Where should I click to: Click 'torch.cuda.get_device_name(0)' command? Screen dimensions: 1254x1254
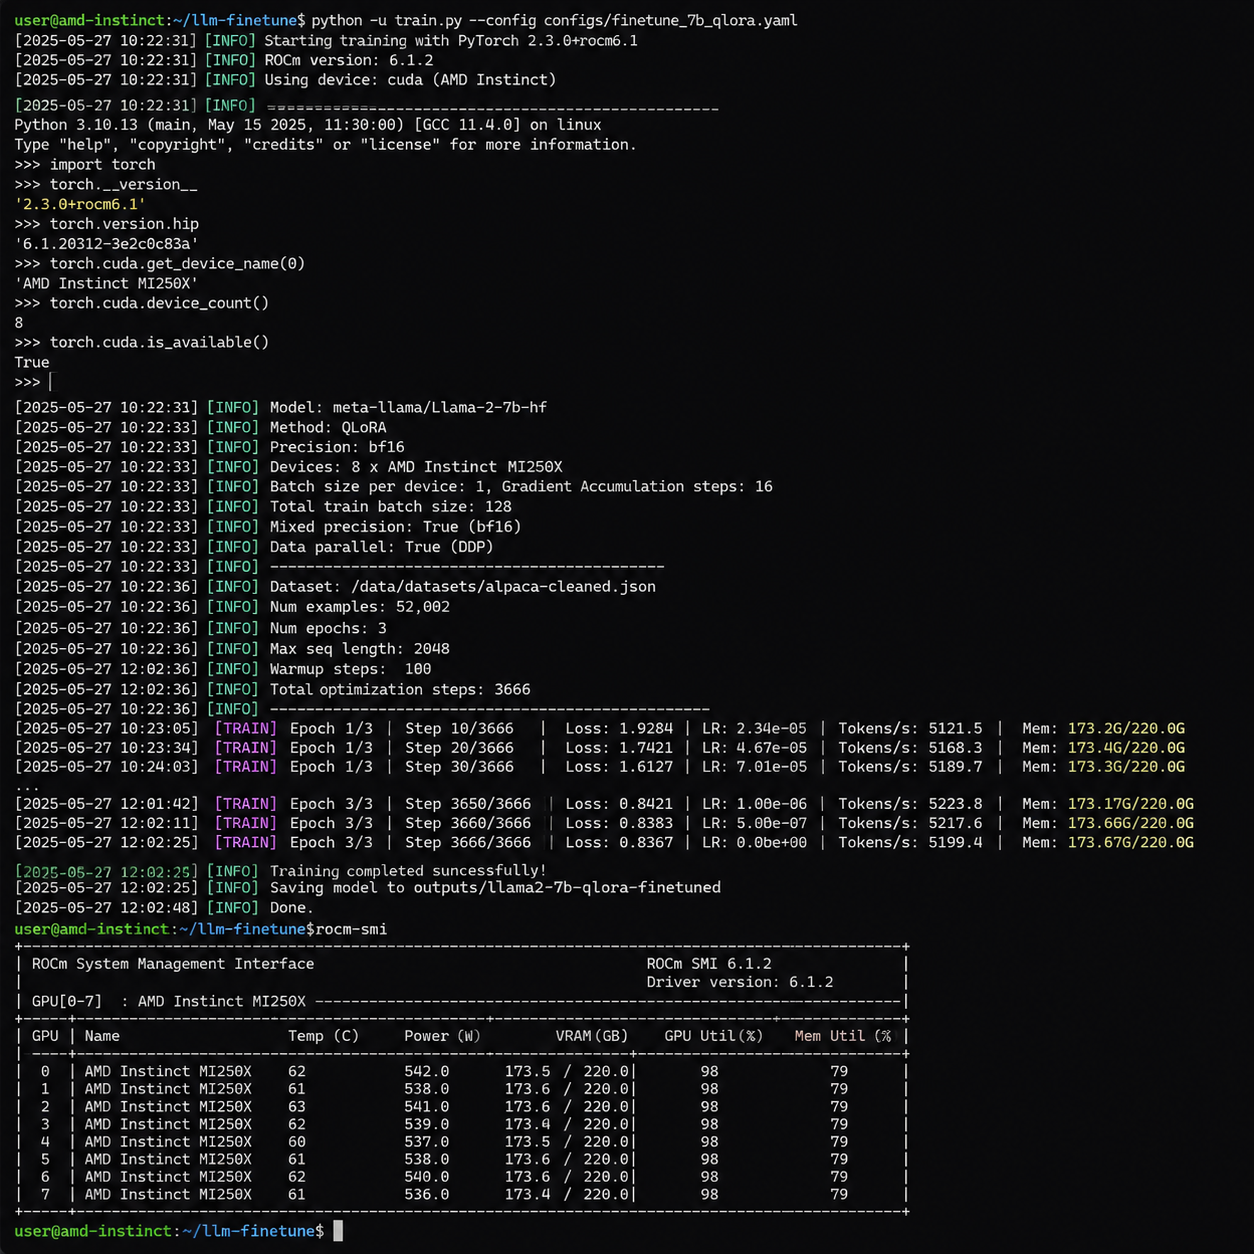(177, 264)
